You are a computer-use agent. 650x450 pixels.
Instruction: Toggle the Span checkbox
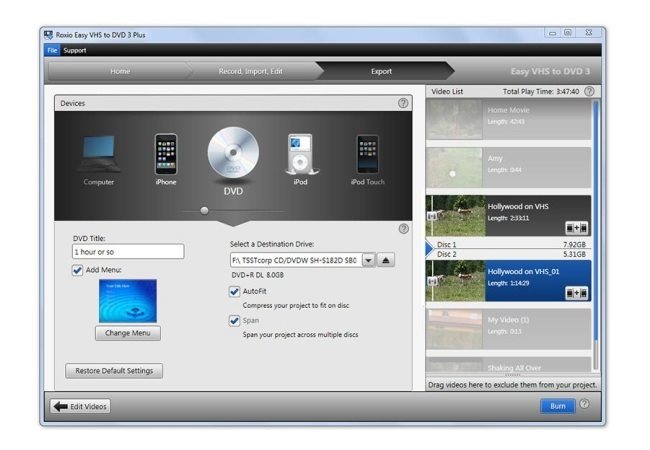pos(234,321)
